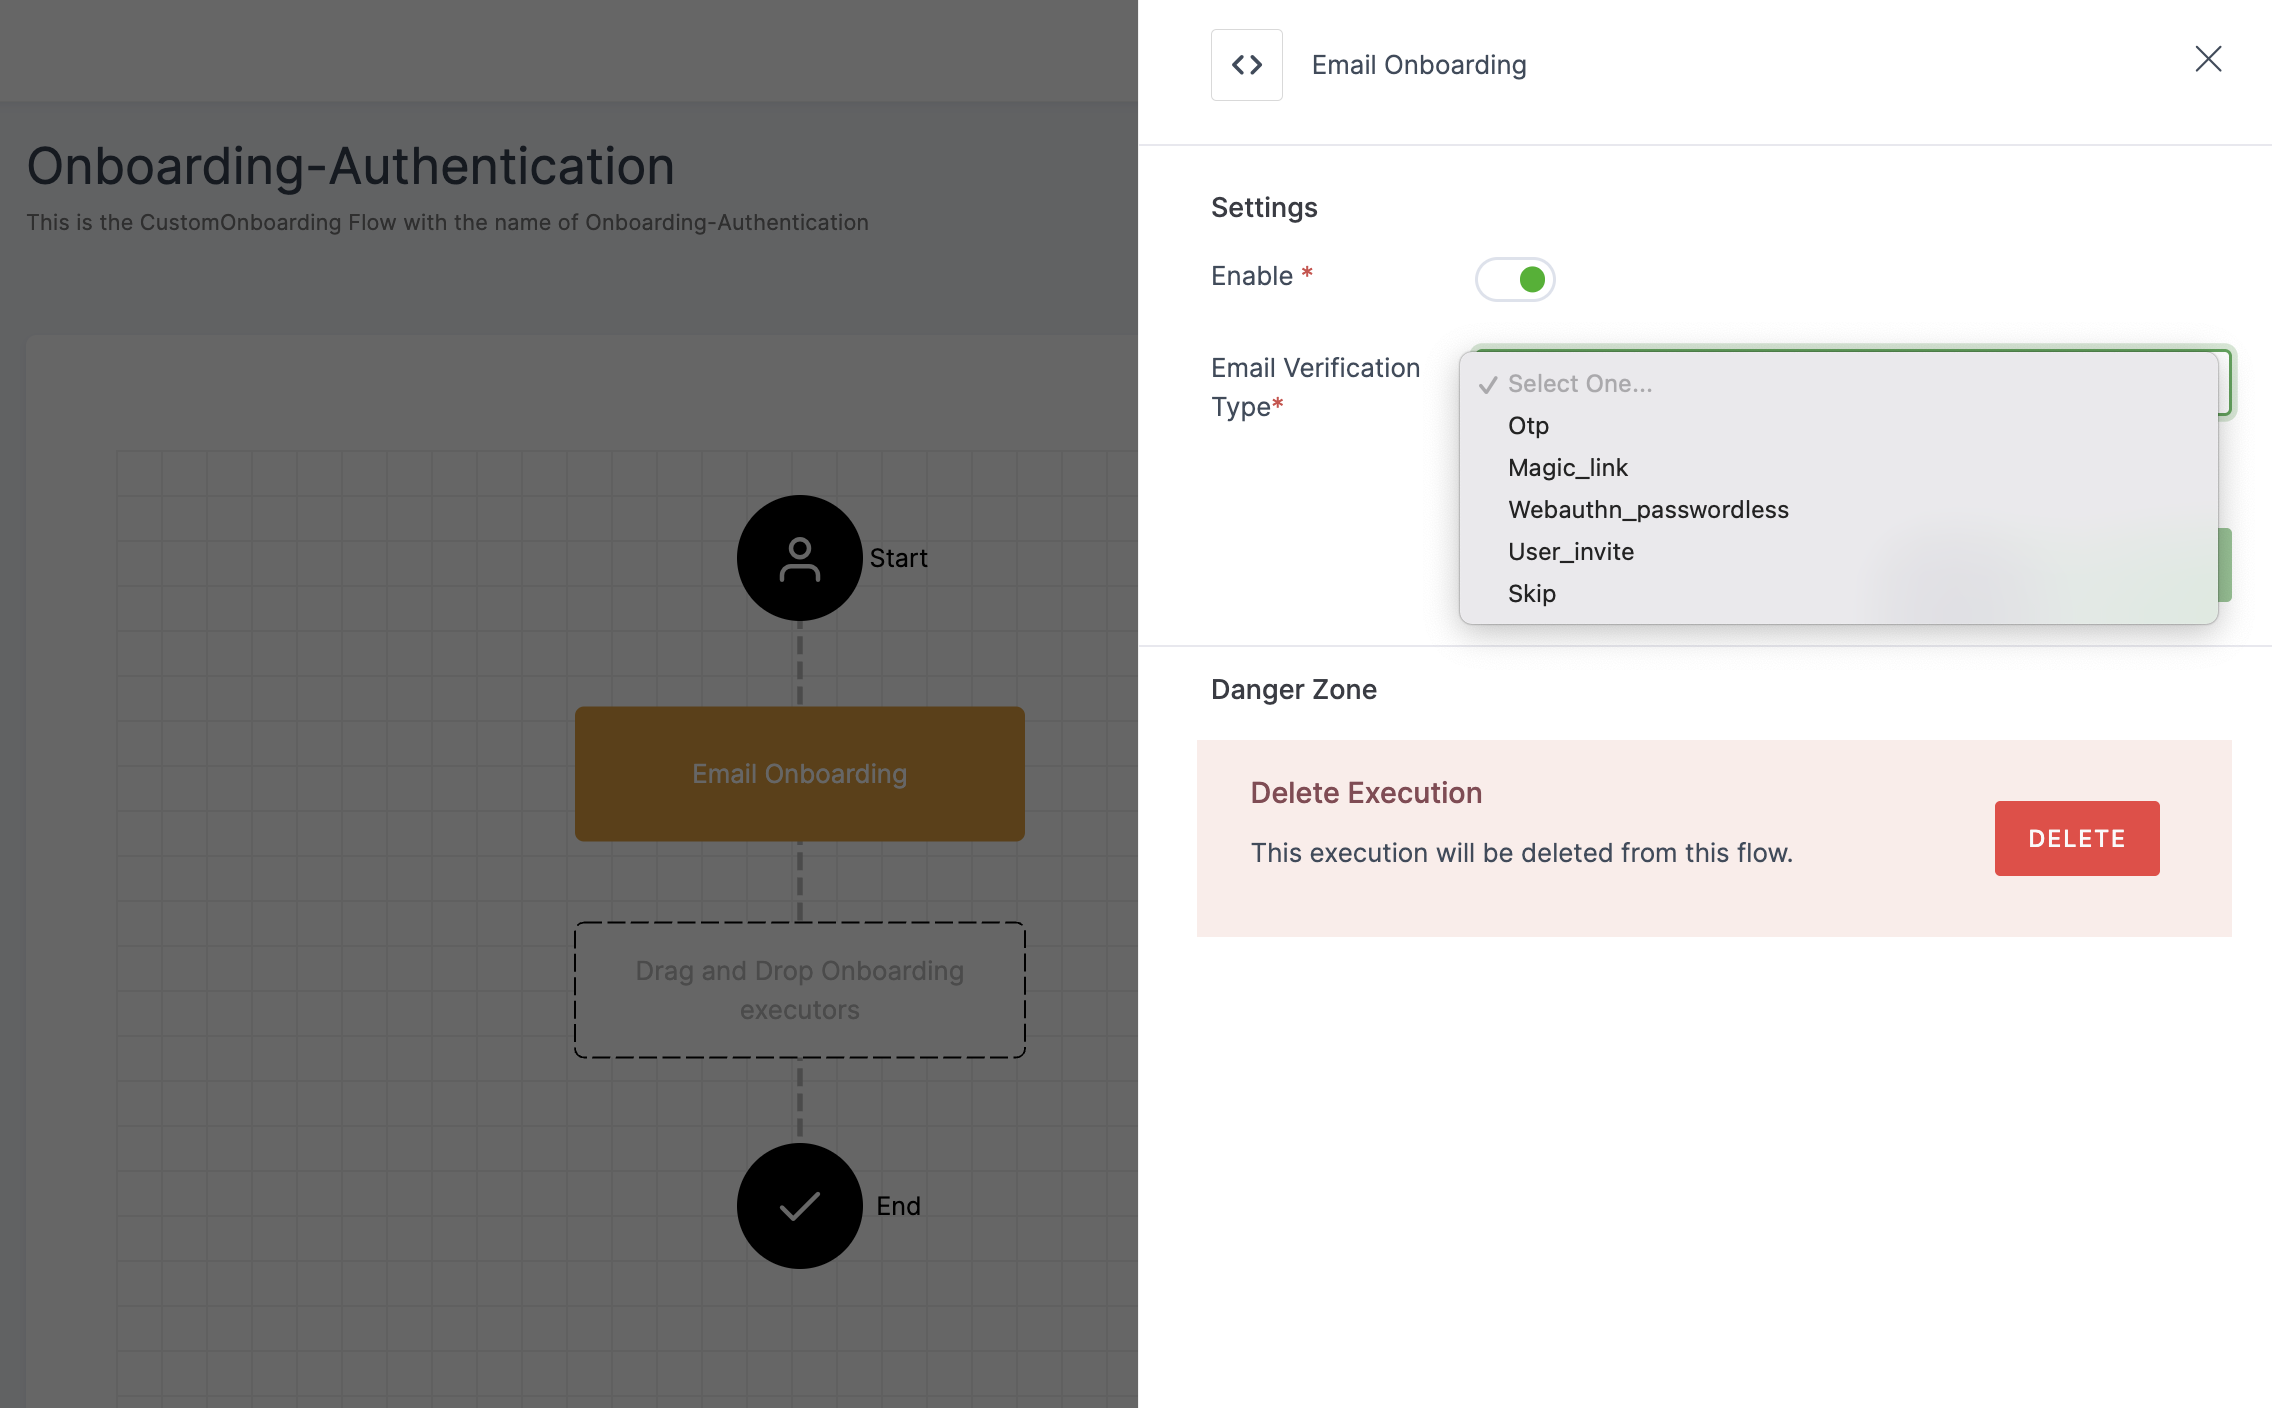
Task: Click the Delete Execution heading
Action: pos(1366,793)
